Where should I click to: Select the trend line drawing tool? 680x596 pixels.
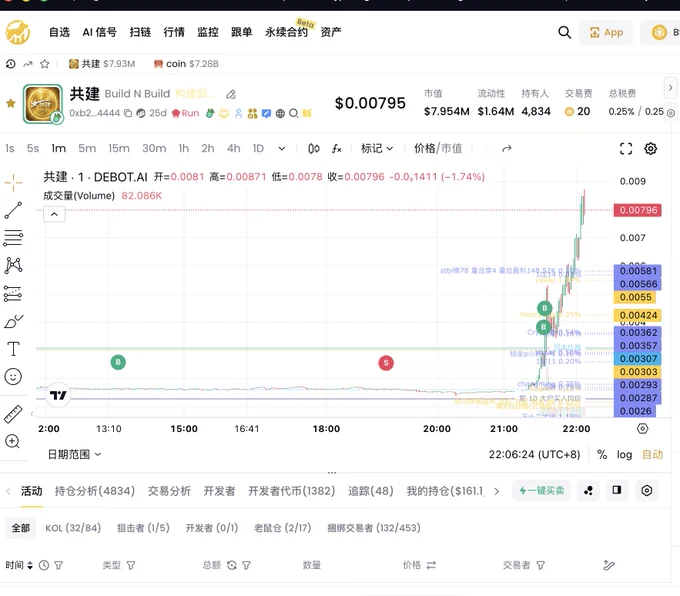13,210
